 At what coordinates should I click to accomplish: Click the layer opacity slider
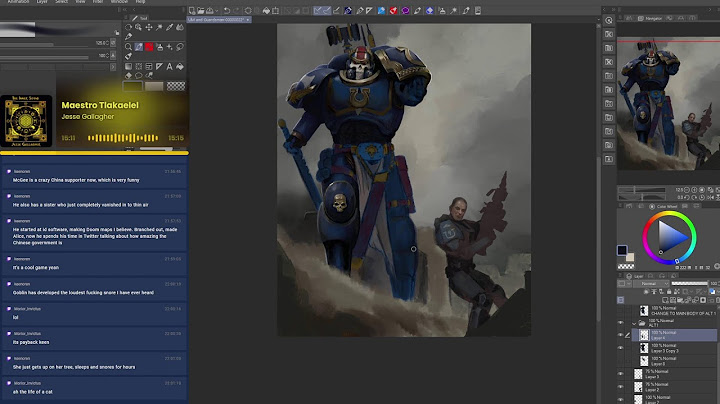click(690, 284)
